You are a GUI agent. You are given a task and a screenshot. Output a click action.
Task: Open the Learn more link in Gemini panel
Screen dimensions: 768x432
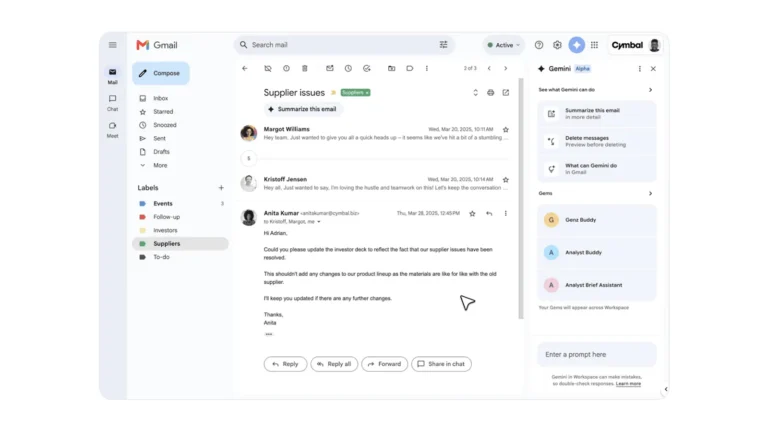pos(628,384)
